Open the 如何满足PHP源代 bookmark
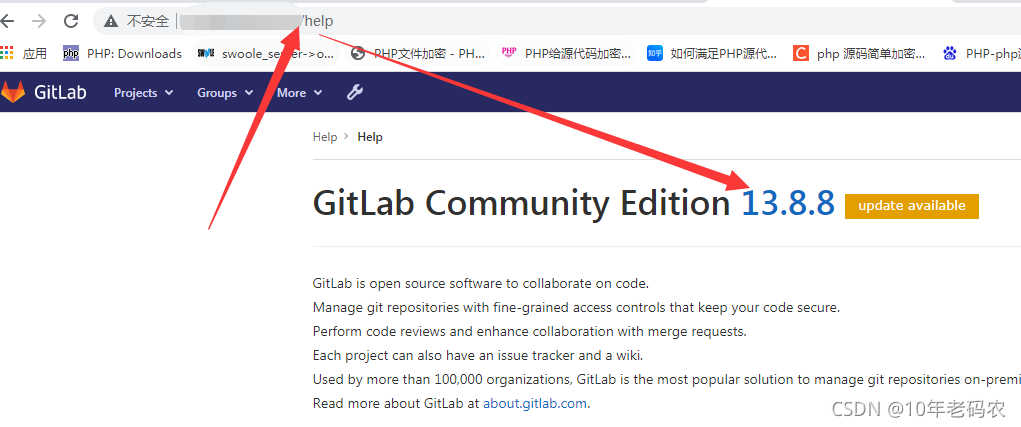Image resolution: width=1021 pixels, height=427 pixels. (712, 54)
